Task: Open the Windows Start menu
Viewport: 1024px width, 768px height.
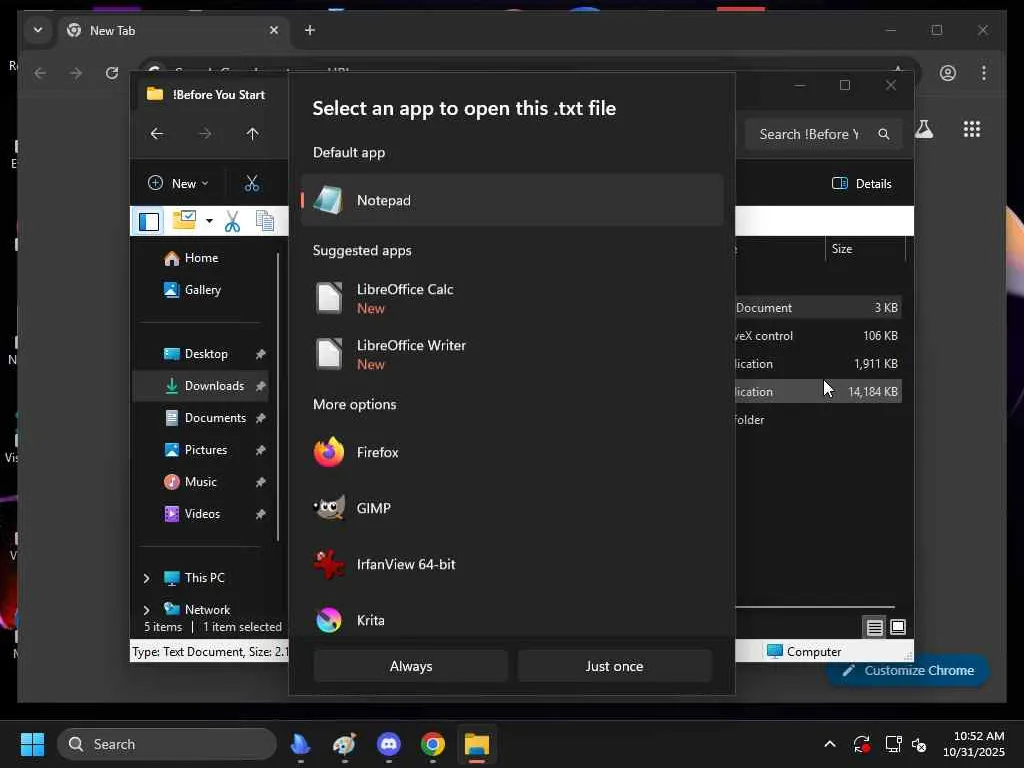Action: pyautogui.click(x=32, y=744)
